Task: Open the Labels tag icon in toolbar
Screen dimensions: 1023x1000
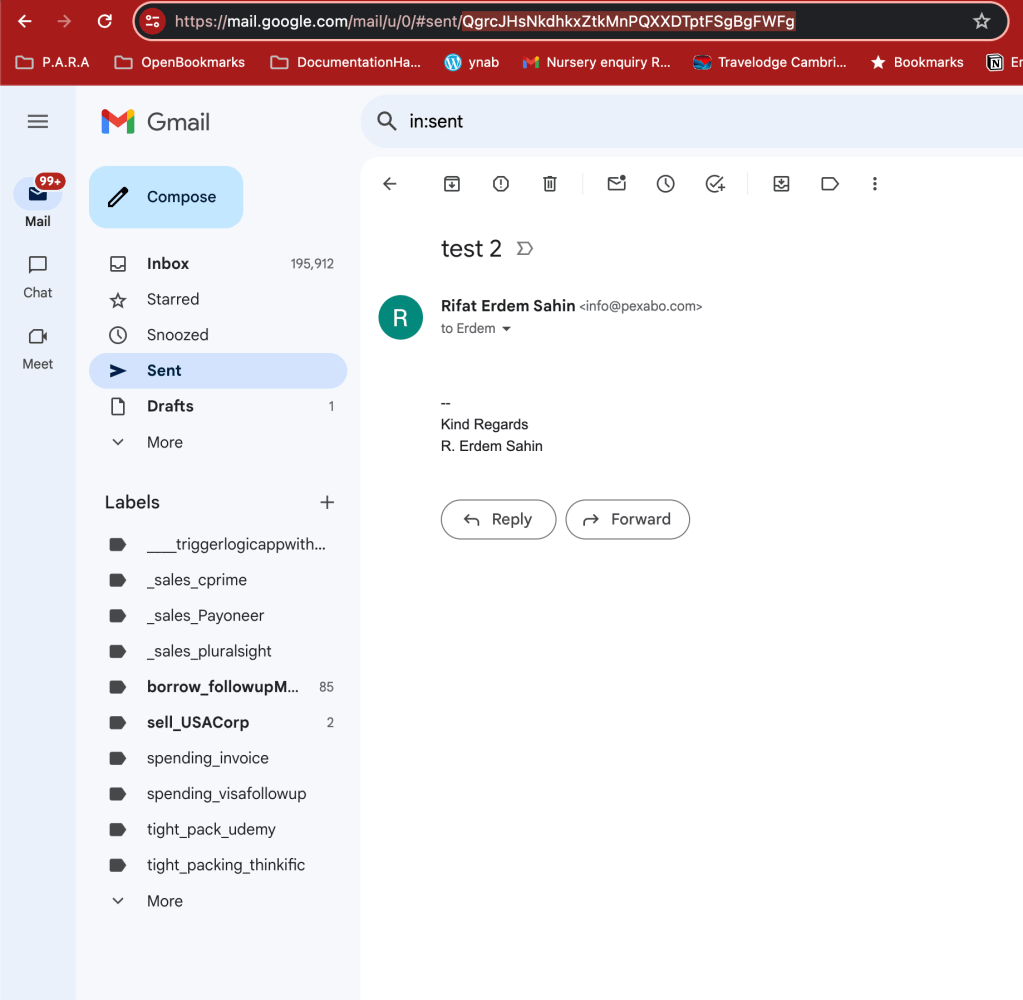Action: click(x=829, y=184)
